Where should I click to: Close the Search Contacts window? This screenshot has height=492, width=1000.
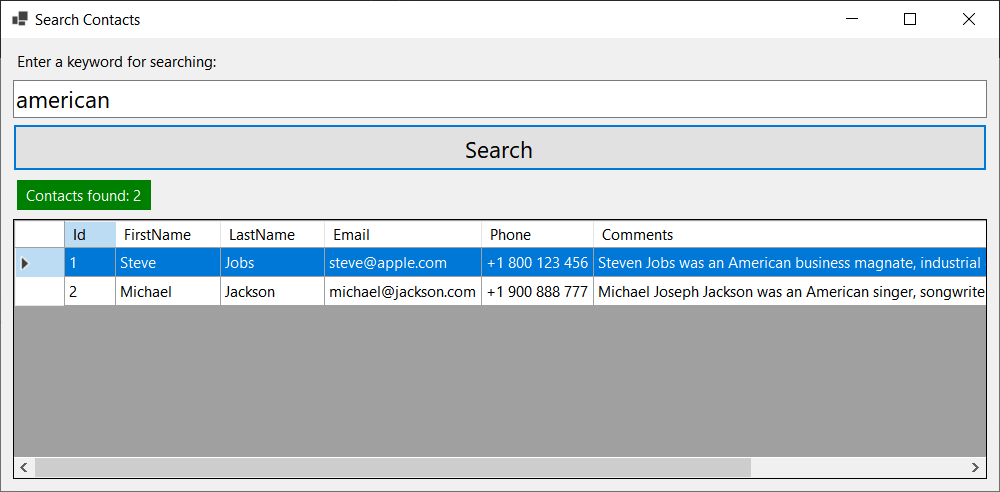(969, 19)
